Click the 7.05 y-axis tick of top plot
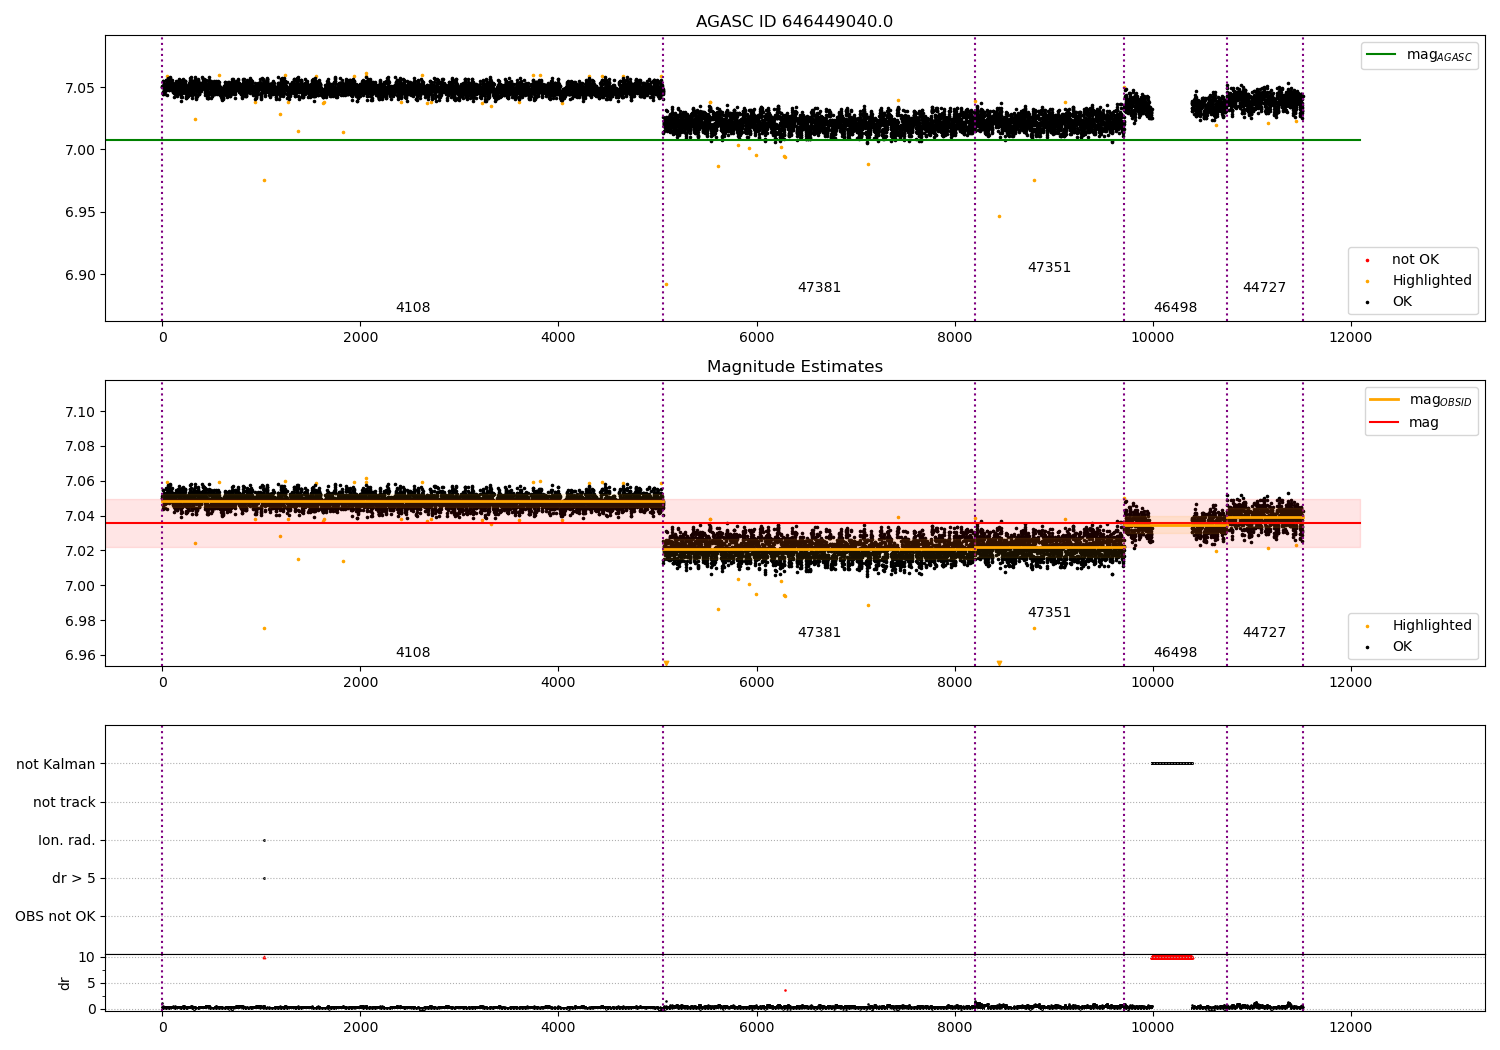This screenshot has height=1050, width=1500. click(x=80, y=88)
